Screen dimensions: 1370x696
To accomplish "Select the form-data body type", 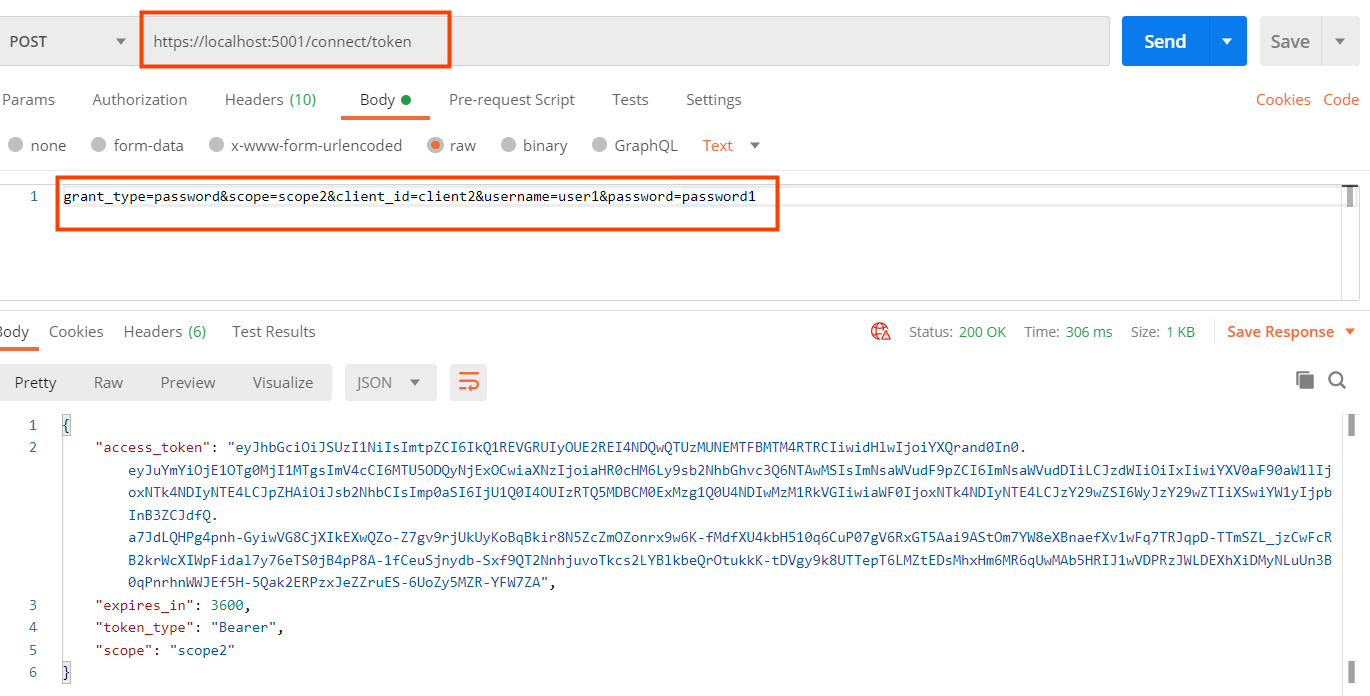I will click(x=137, y=145).
